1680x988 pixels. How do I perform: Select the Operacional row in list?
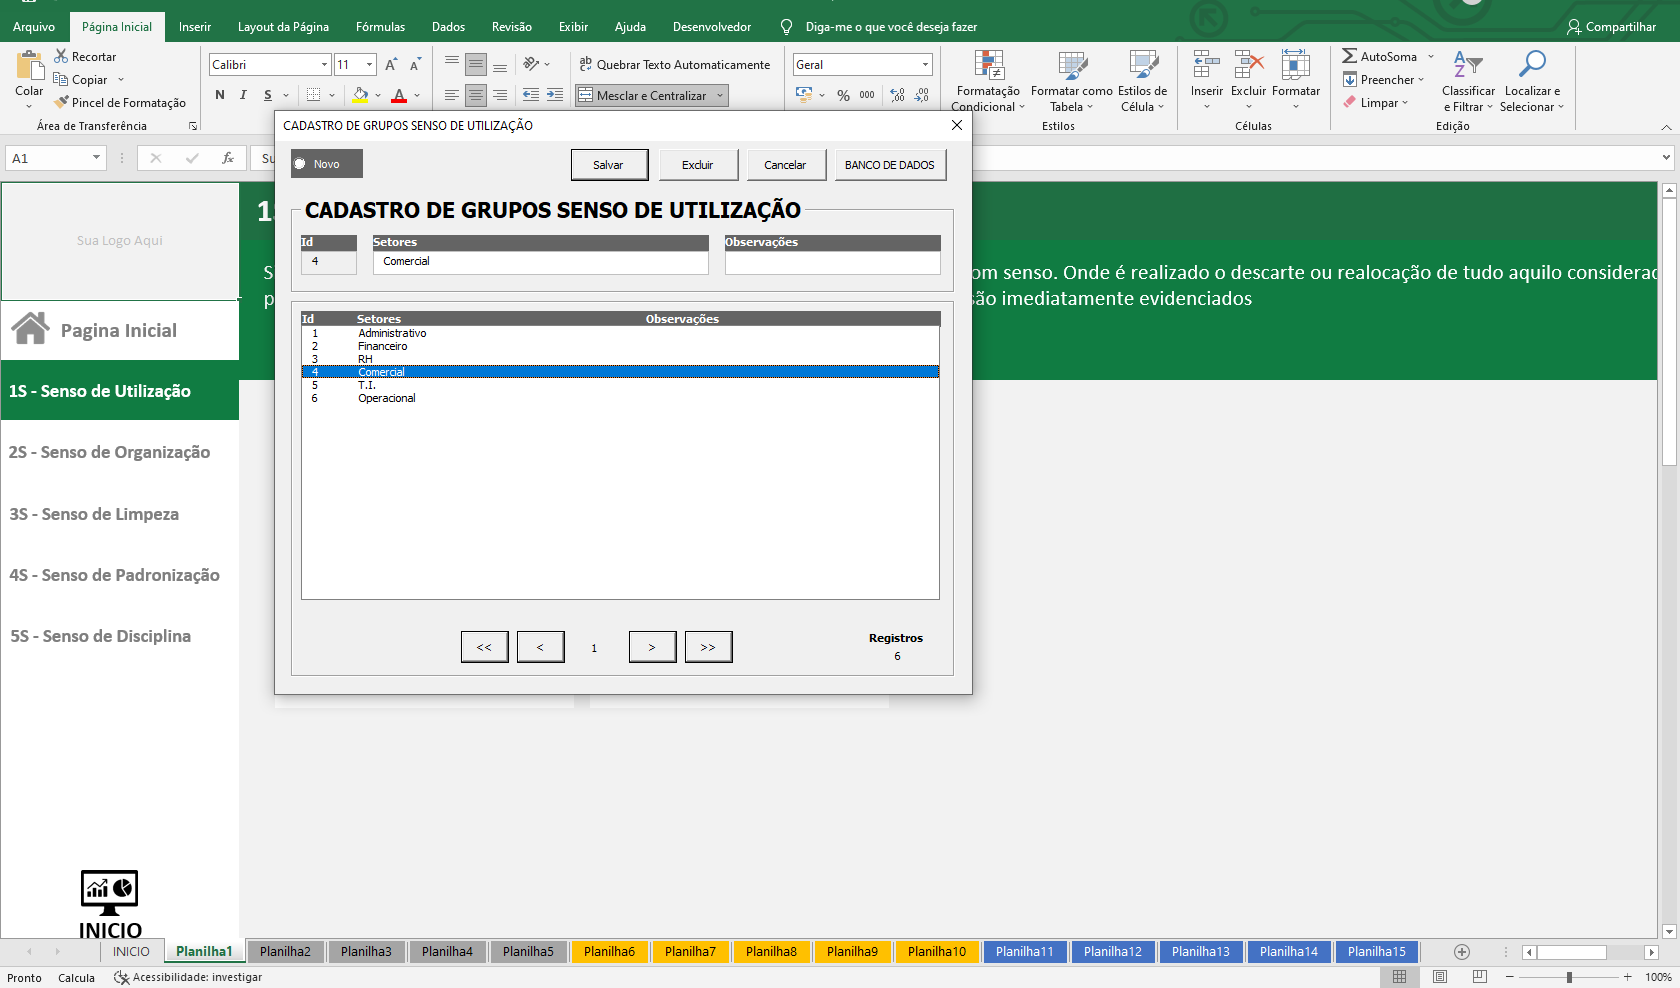[x=387, y=398]
